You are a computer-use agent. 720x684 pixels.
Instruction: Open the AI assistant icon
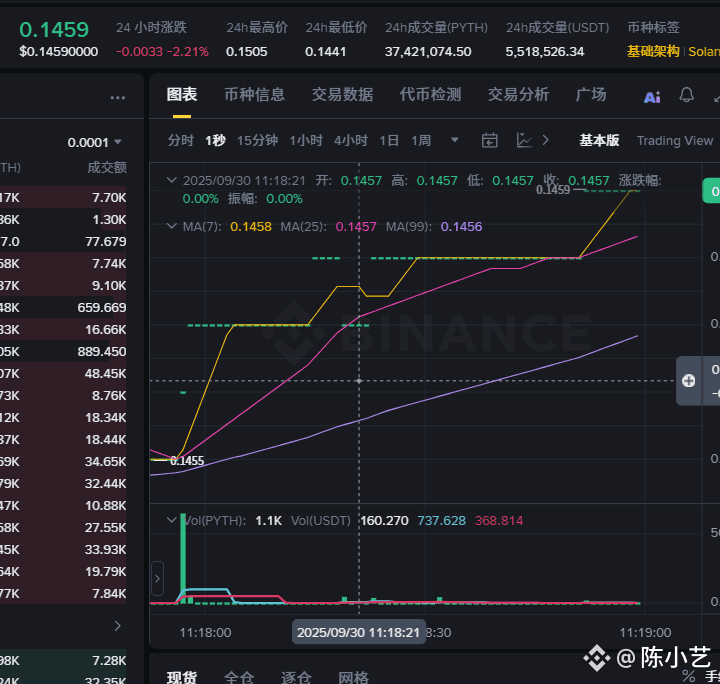tap(652, 96)
